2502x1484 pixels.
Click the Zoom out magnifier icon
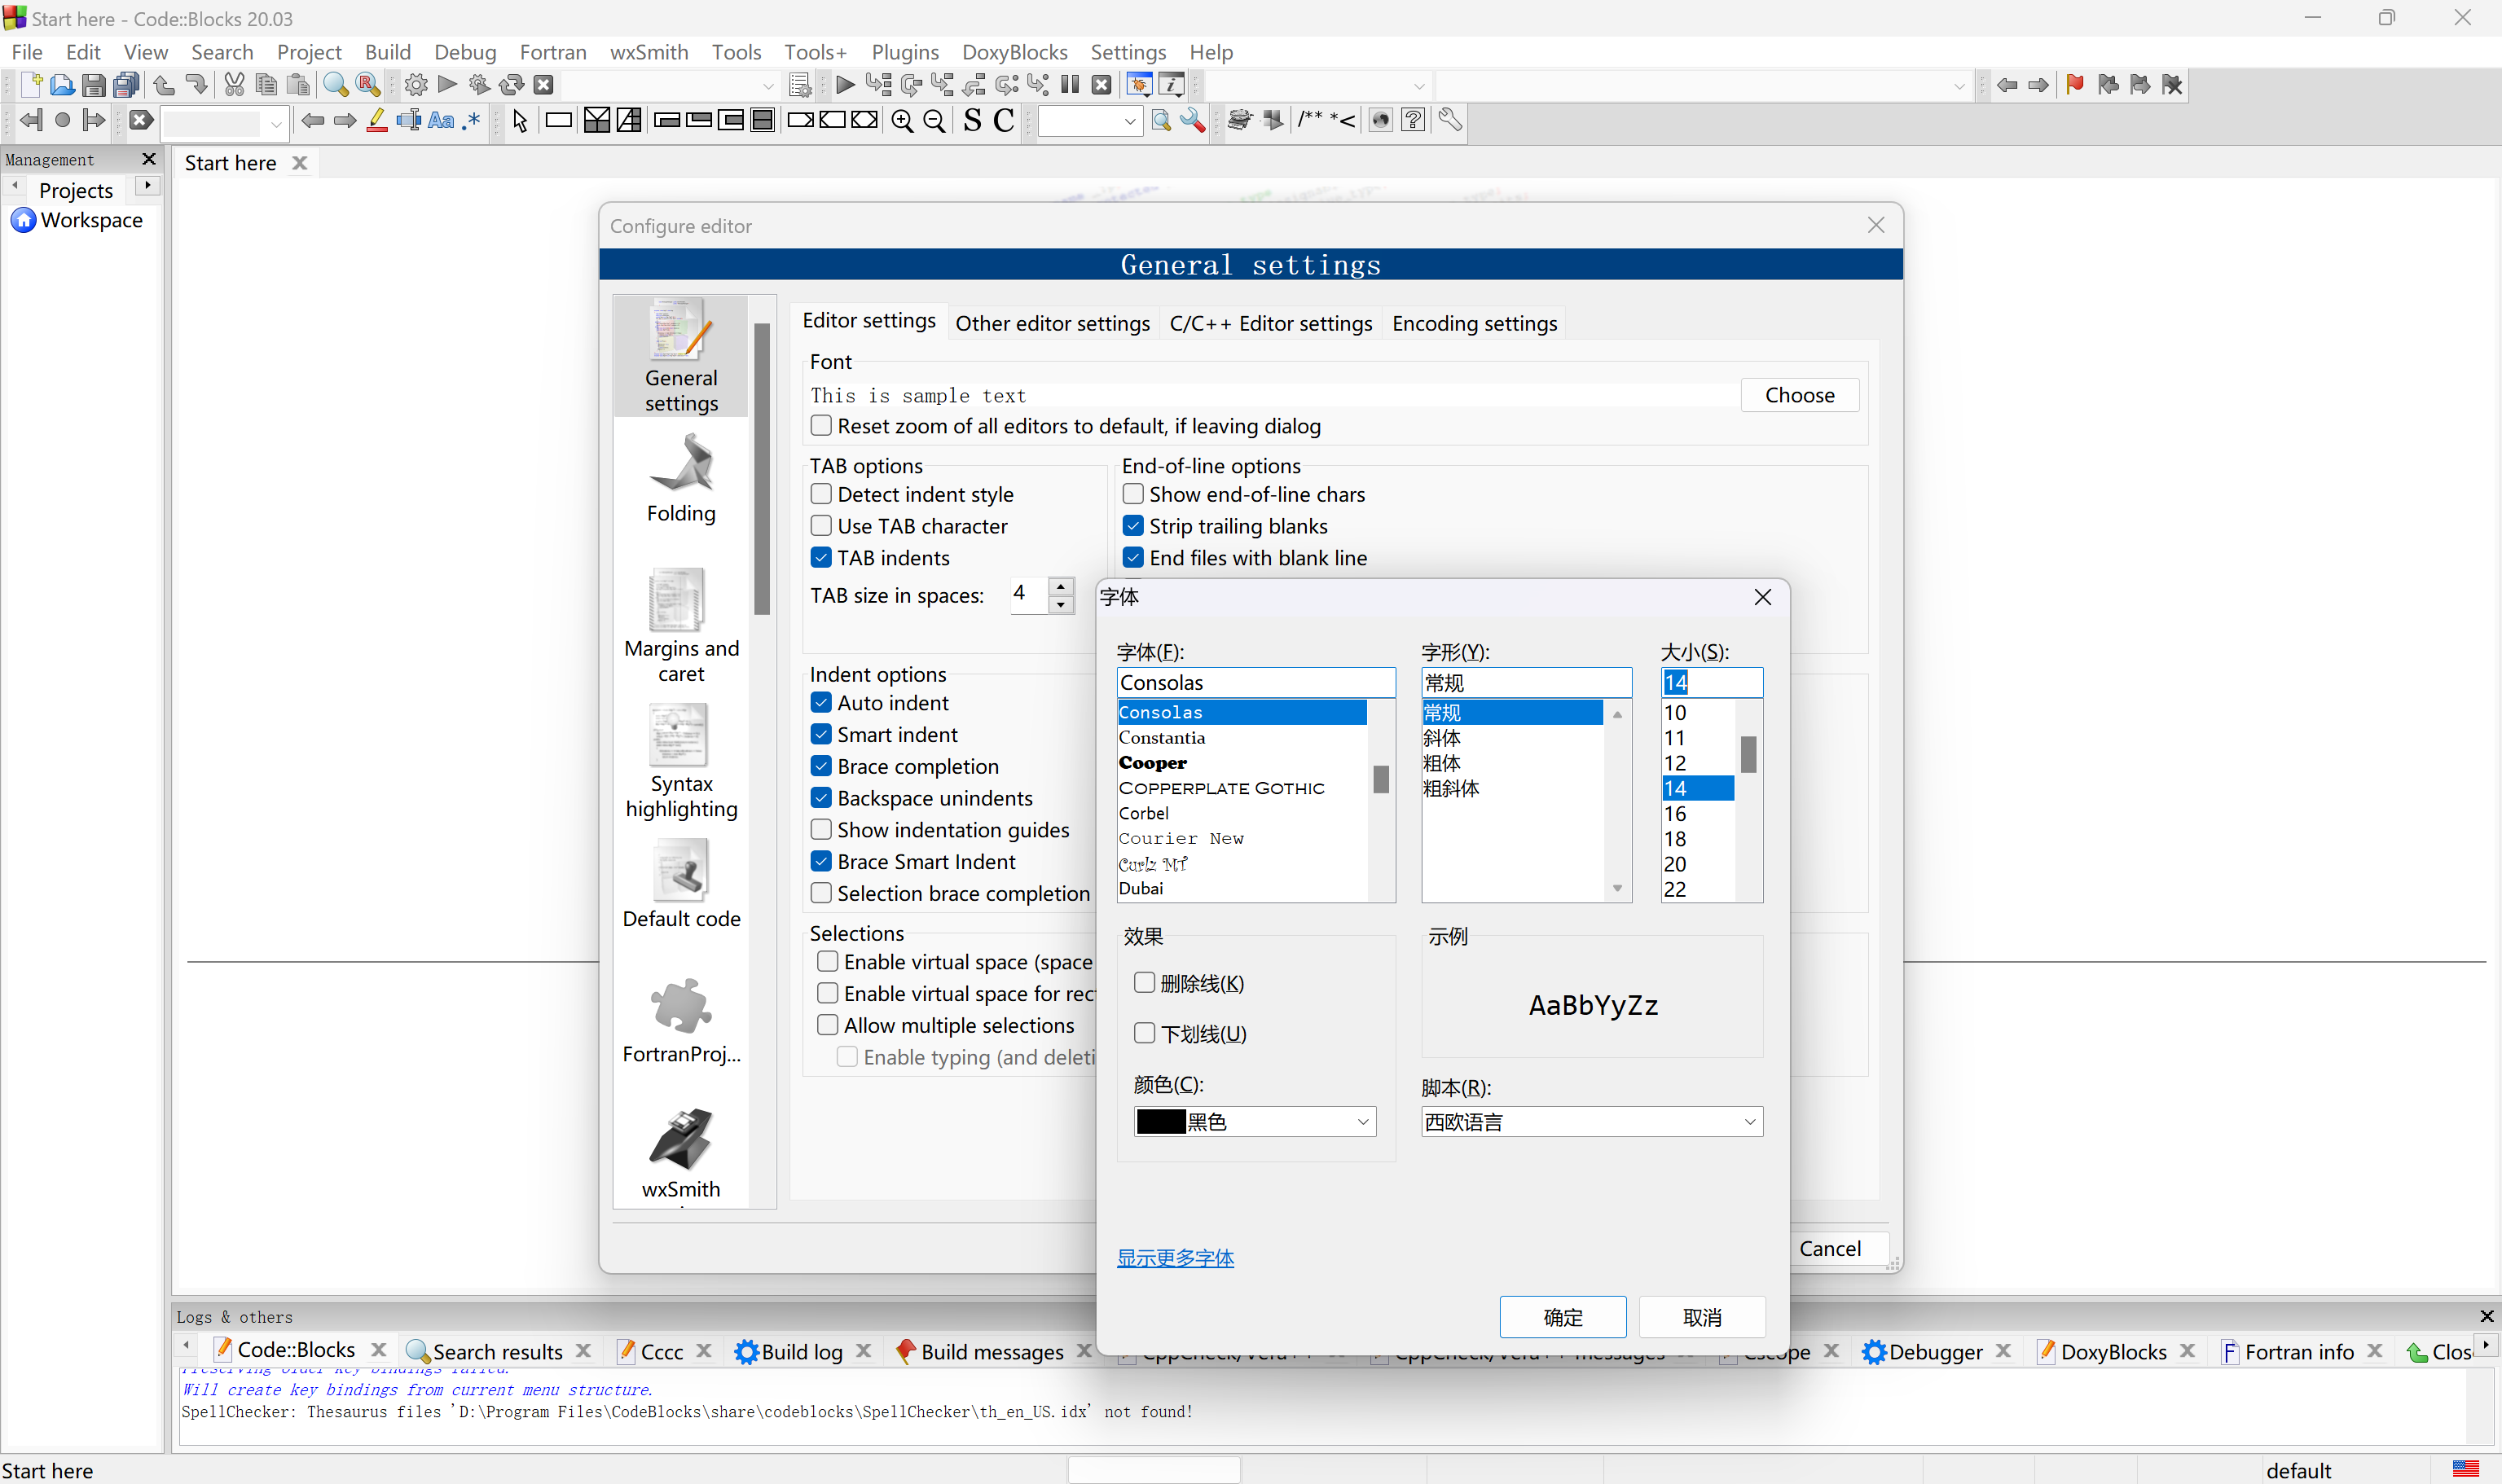tap(934, 121)
